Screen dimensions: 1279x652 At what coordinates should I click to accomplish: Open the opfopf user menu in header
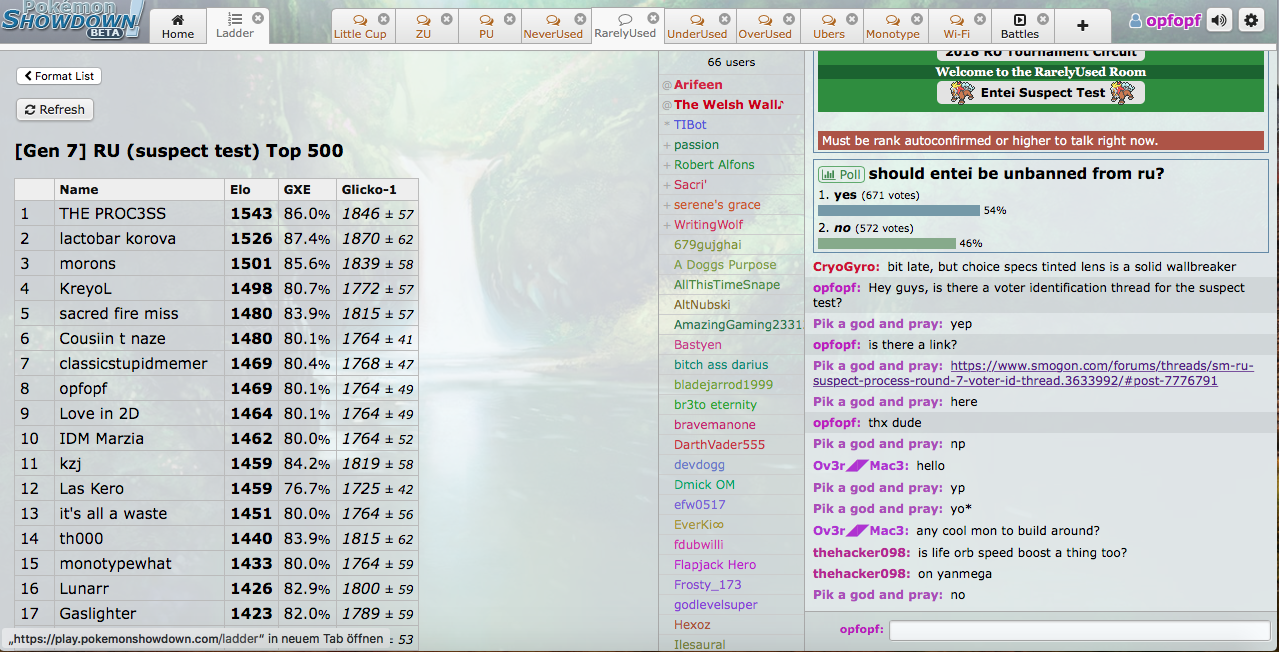click(x=1165, y=21)
